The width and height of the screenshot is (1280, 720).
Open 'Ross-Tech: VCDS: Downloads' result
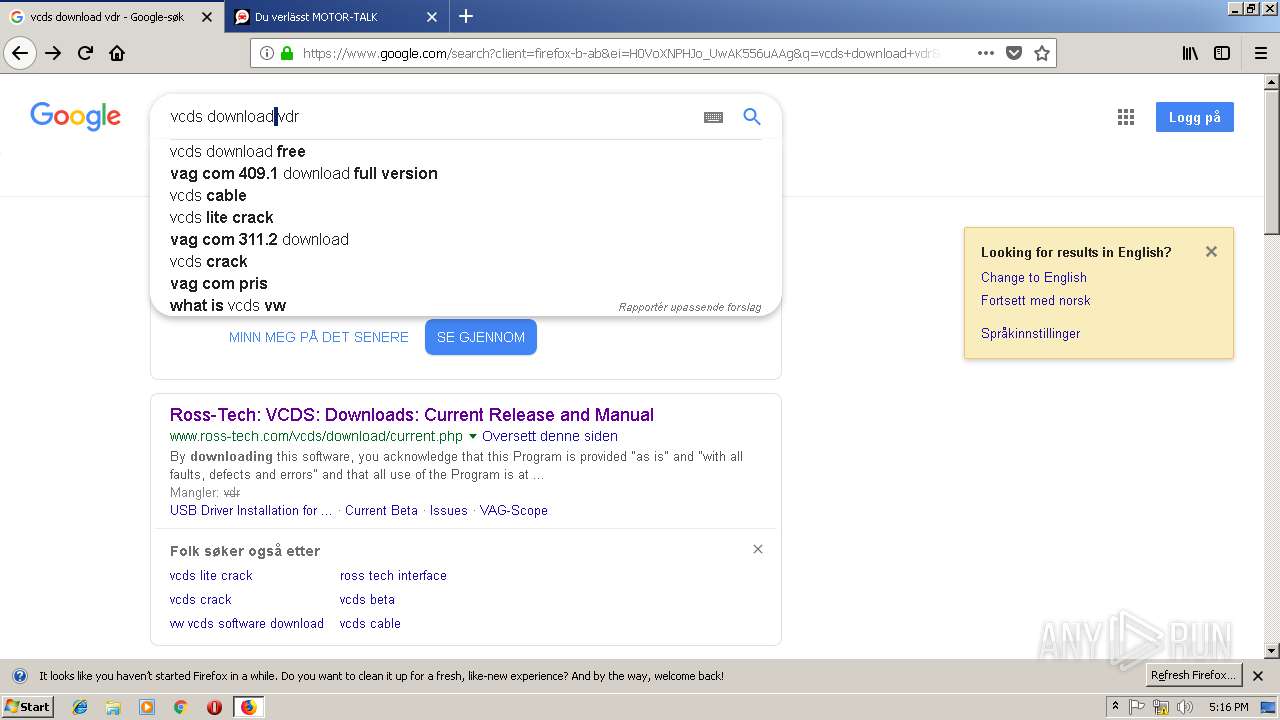tap(412, 415)
